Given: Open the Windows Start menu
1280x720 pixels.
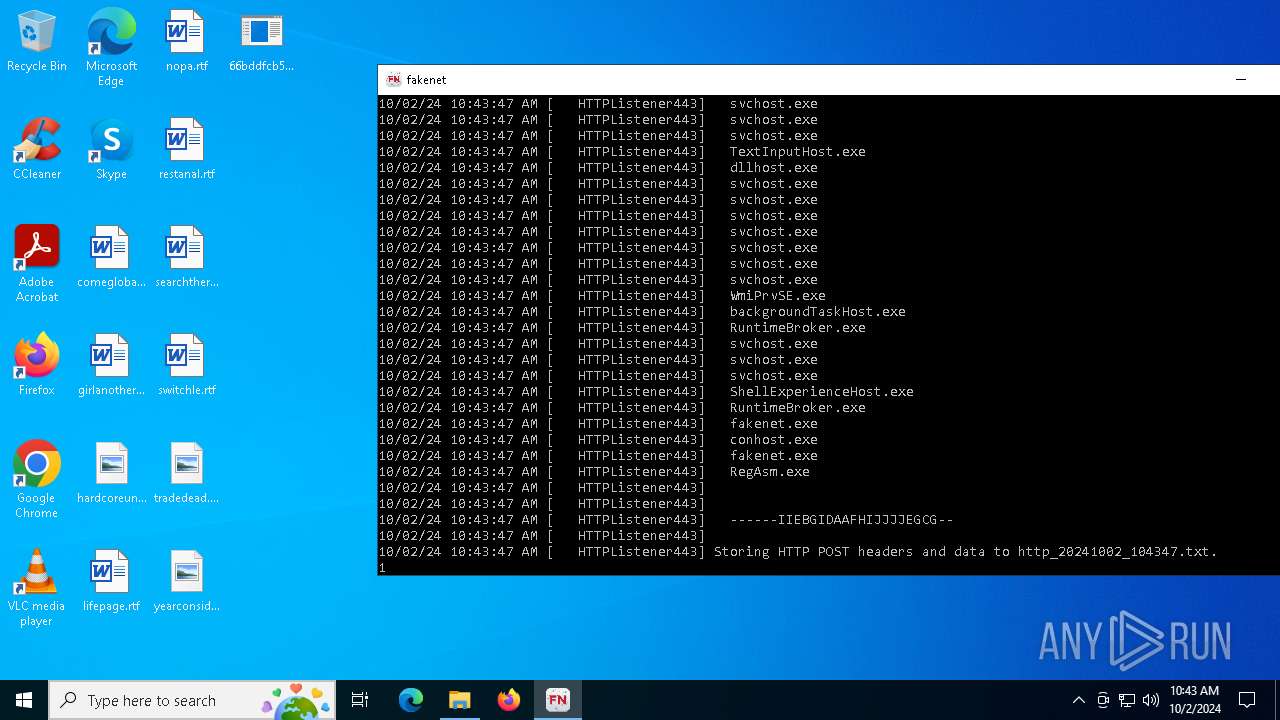Looking at the screenshot, I should pos(24,700).
